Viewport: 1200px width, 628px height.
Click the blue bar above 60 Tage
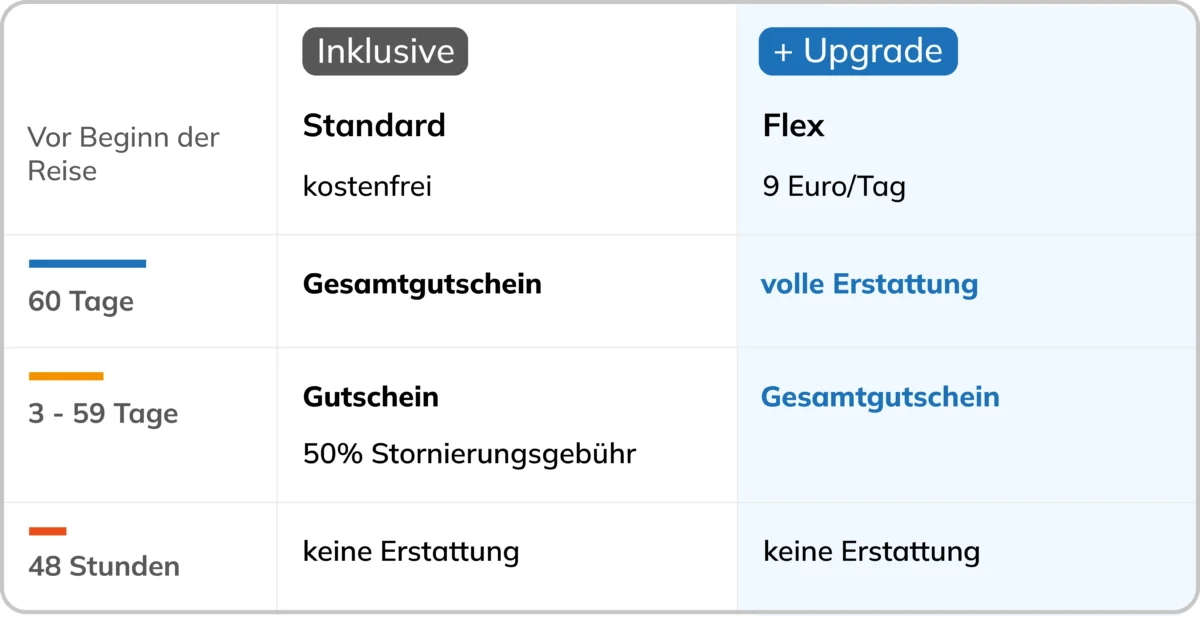coord(87,264)
